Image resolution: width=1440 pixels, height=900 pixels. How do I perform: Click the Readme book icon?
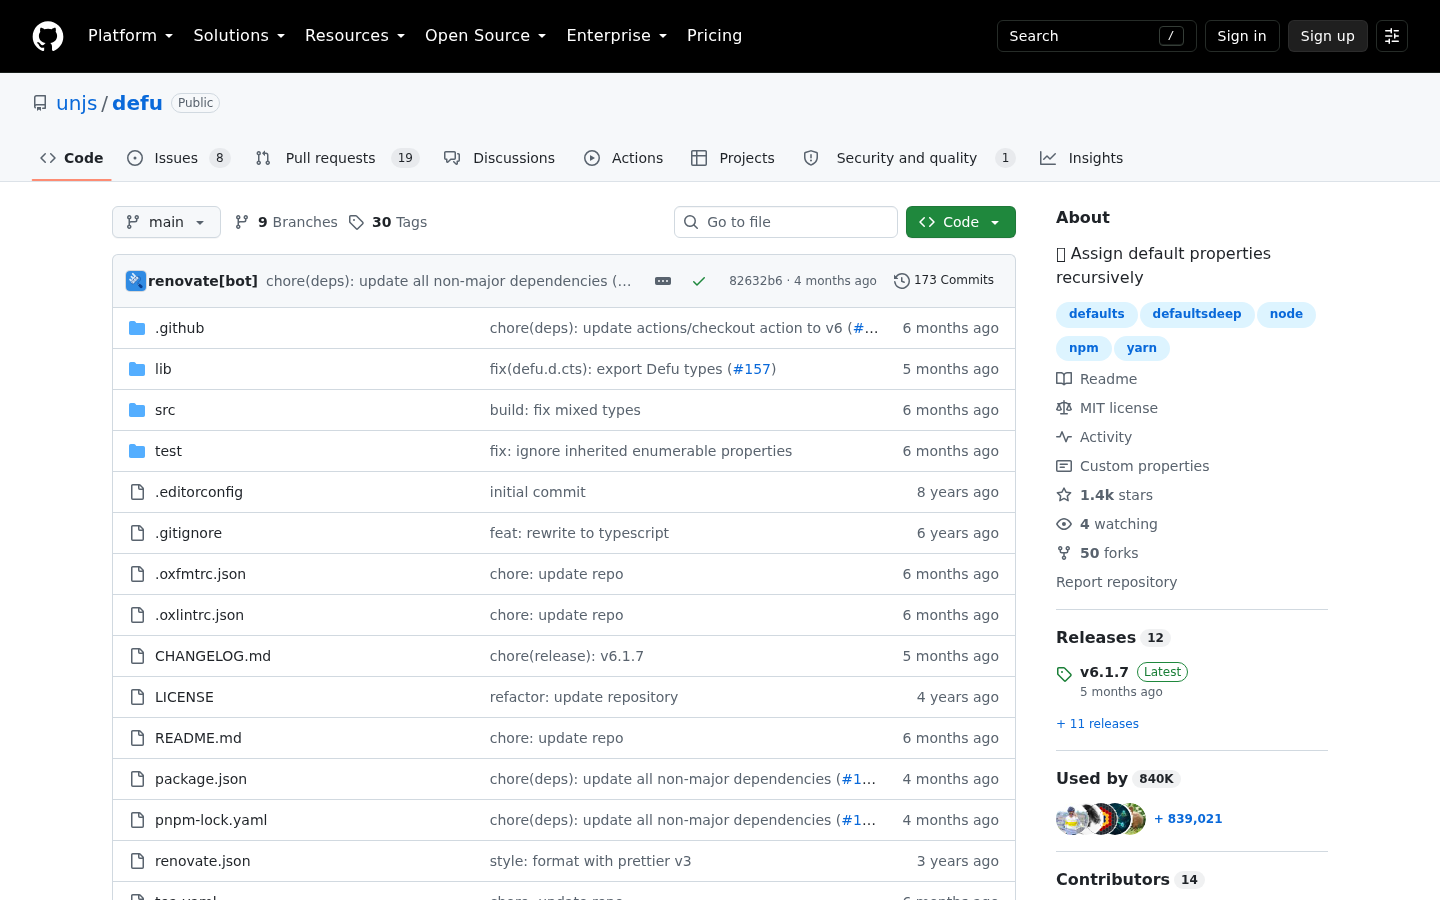click(1064, 379)
